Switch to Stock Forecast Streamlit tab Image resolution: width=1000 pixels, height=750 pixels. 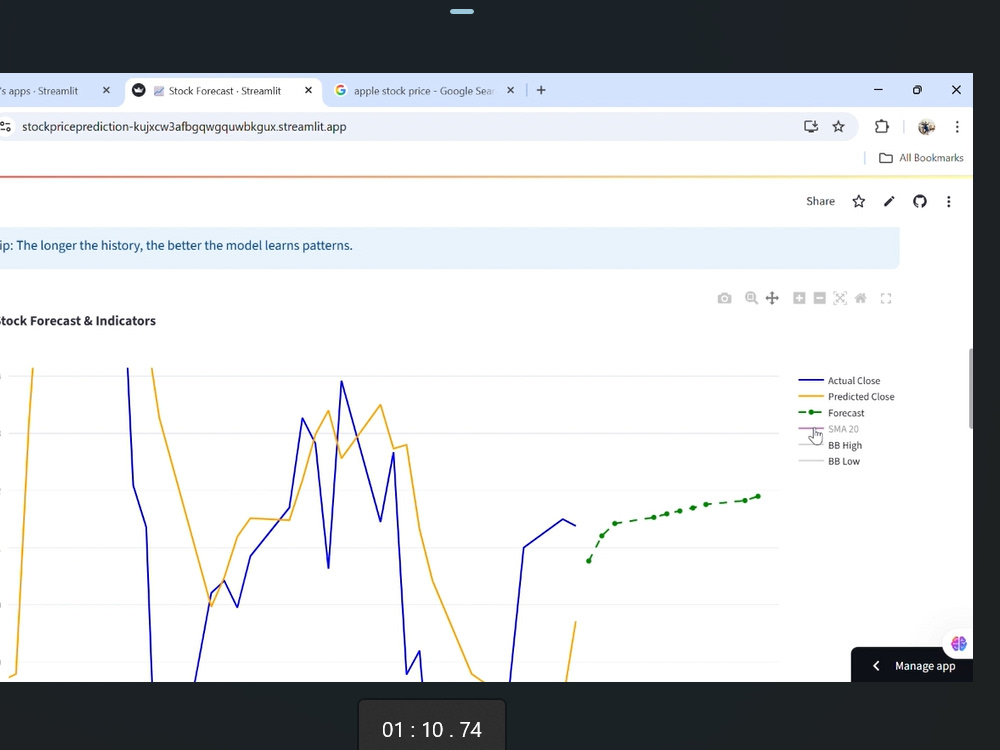(x=224, y=91)
